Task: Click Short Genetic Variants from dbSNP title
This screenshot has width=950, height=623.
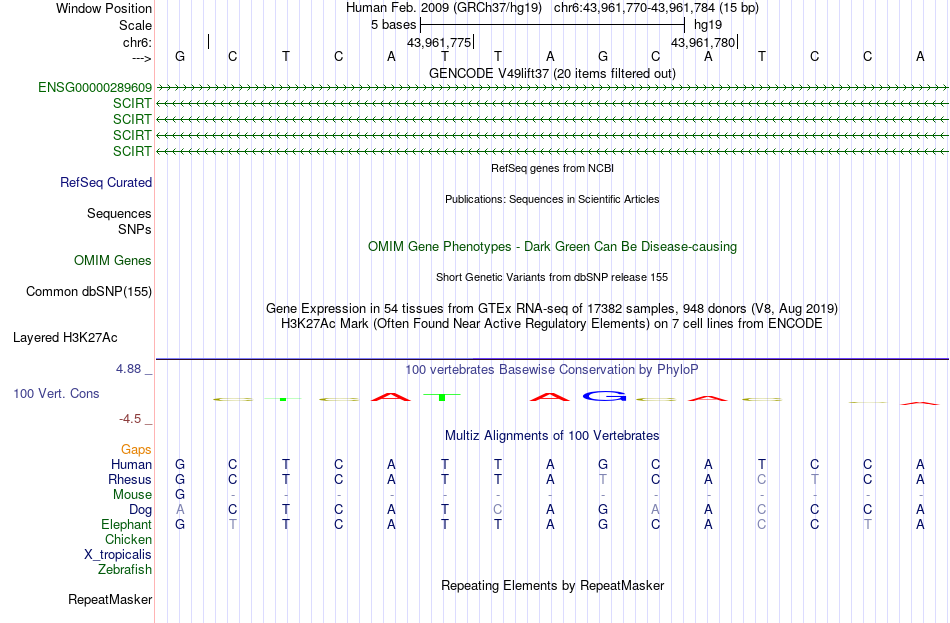Action: pos(552,277)
